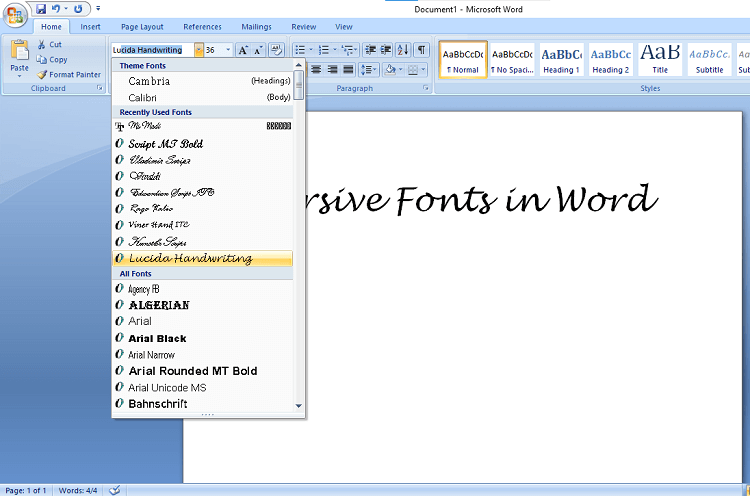750x496 pixels.
Task: Open the shading color dropdown arrow
Action: coord(401,70)
